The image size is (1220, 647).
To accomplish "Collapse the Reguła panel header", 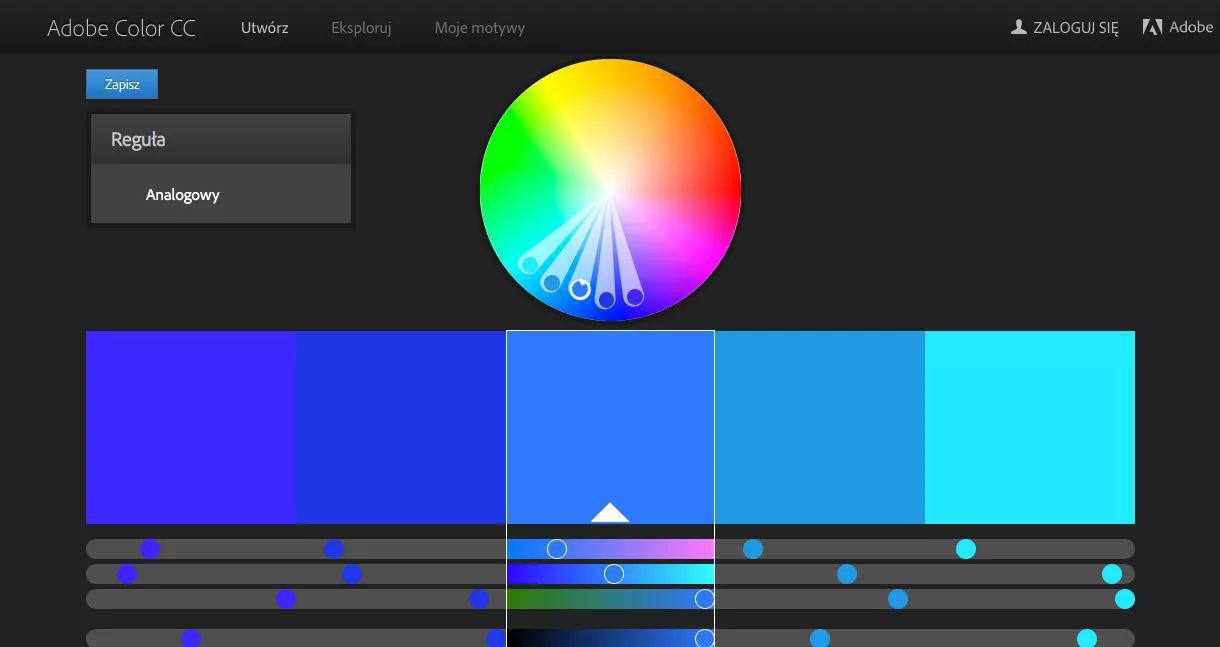I will (221, 139).
